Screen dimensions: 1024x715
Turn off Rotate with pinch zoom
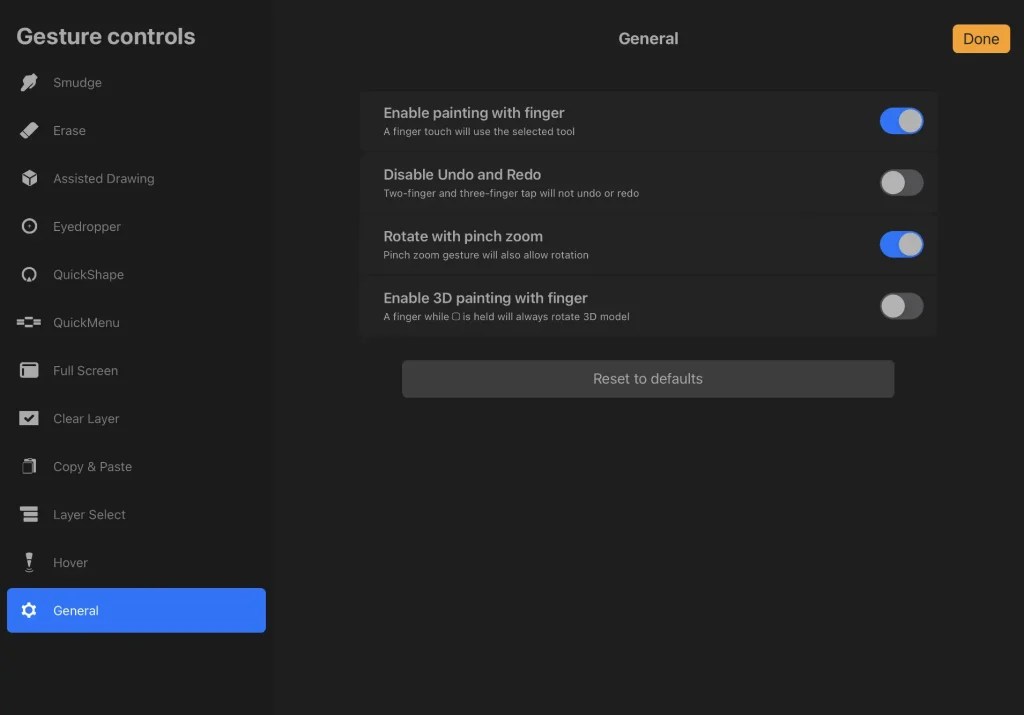901,244
